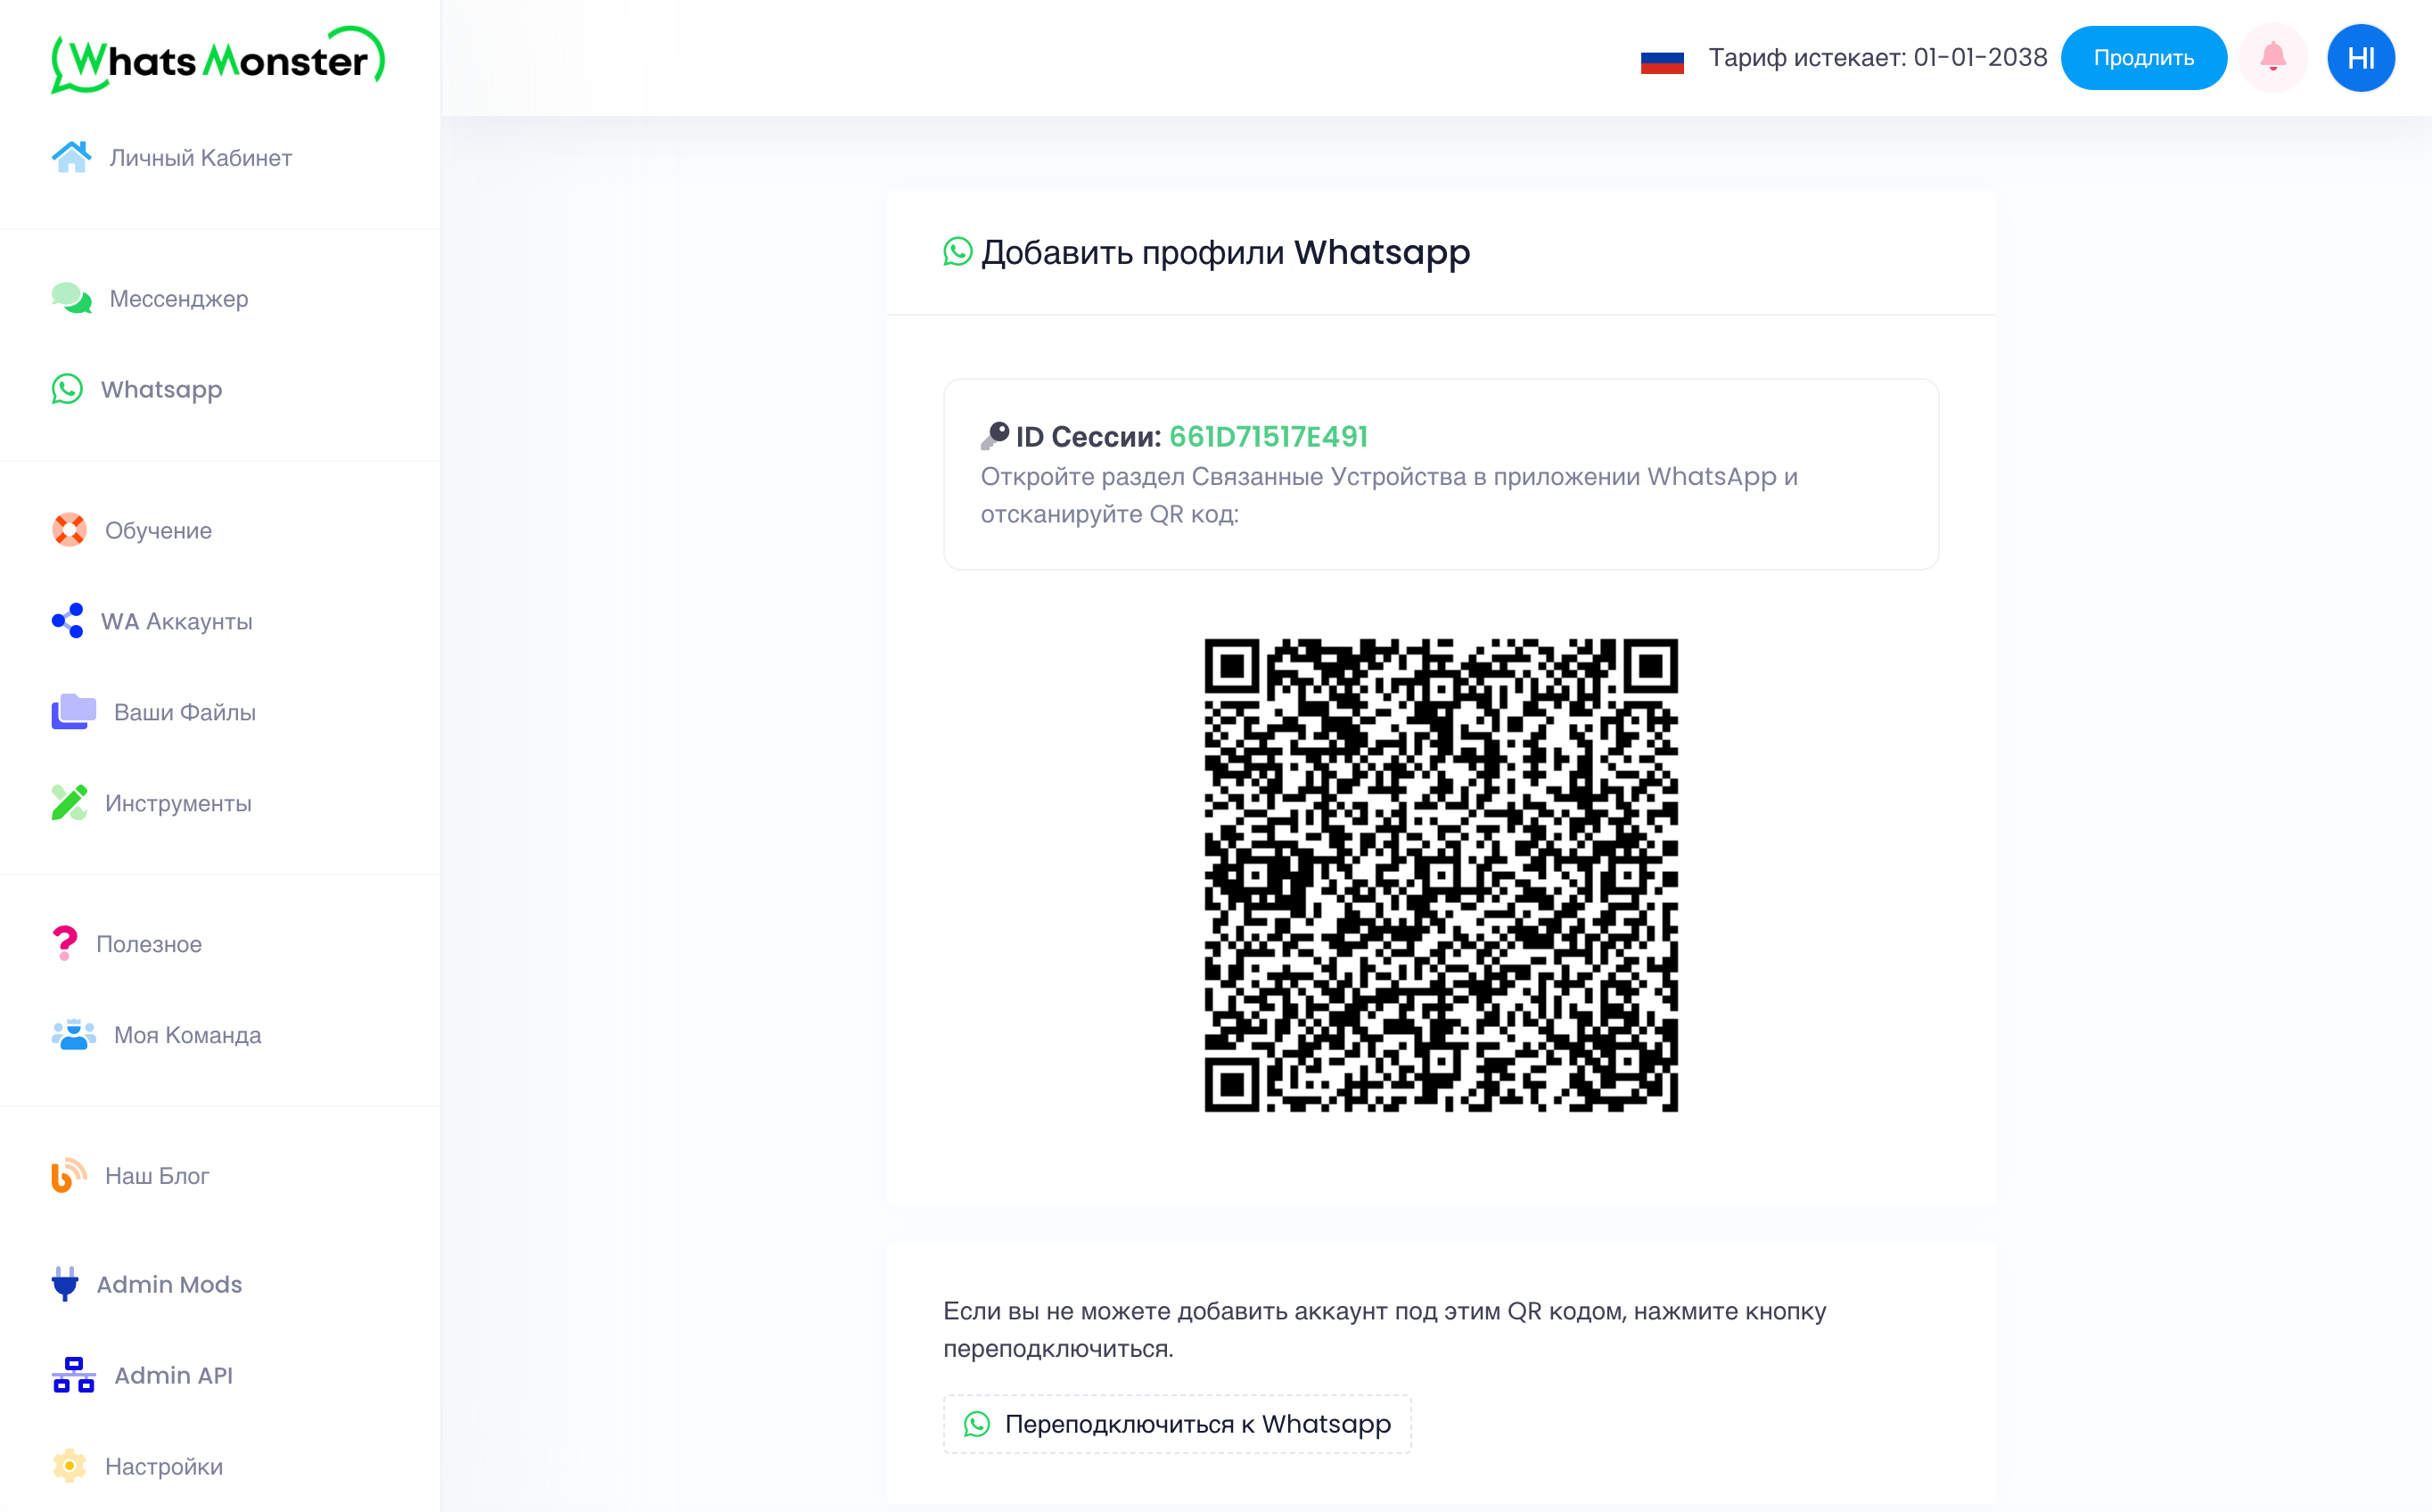This screenshot has height=1512, width=2432.
Task: Click the Whats Monster logo
Action: click(218, 60)
